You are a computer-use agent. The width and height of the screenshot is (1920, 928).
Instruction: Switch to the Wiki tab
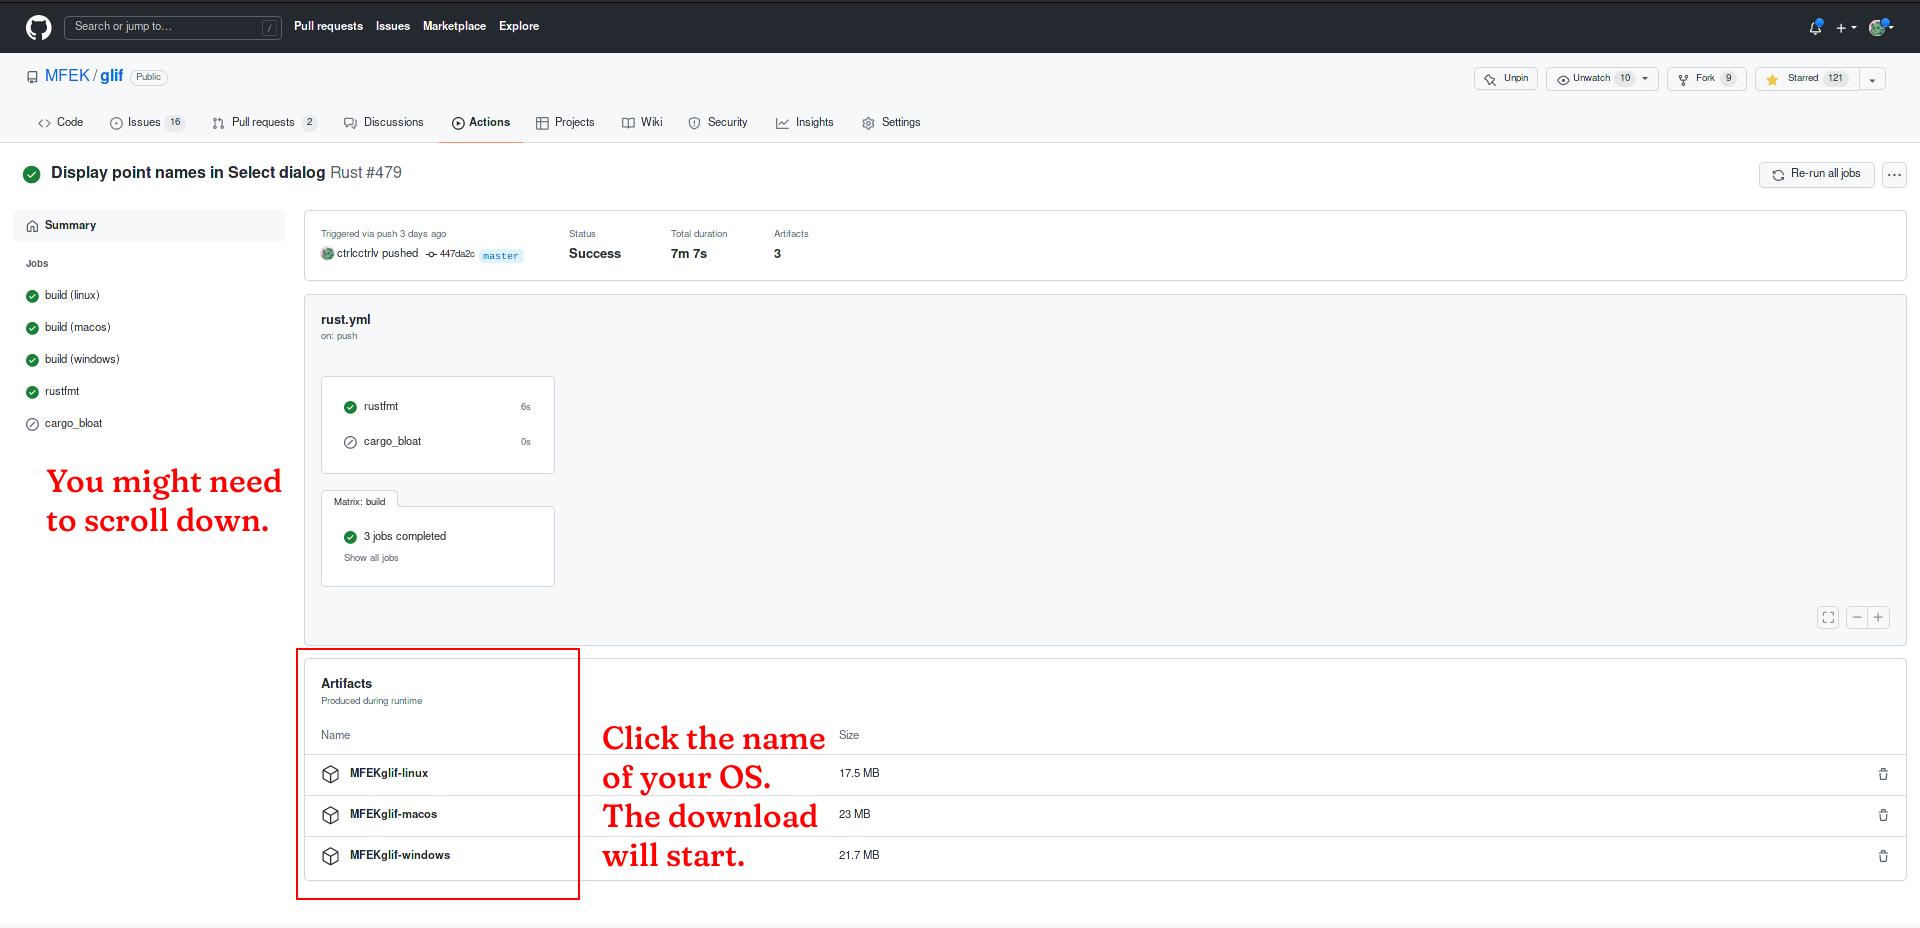pyautogui.click(x=642, y=122)
